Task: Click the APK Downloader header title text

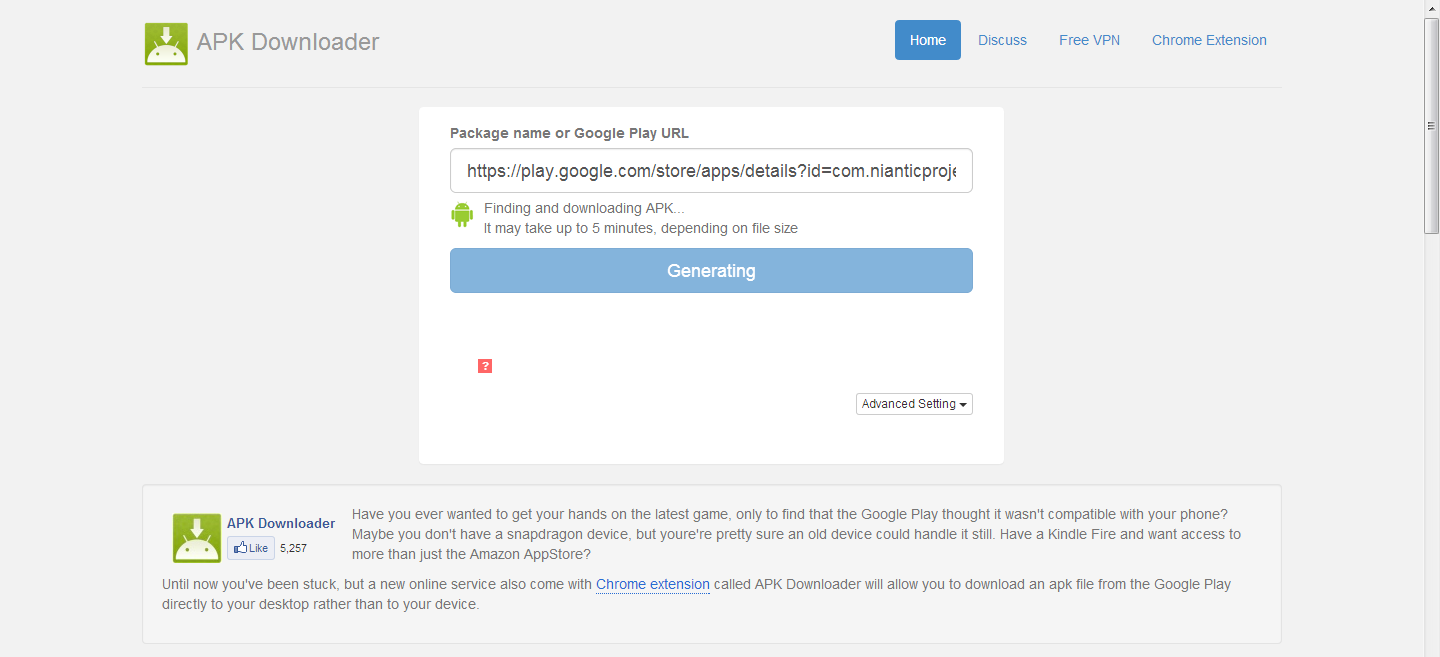Action: (288, 42)
